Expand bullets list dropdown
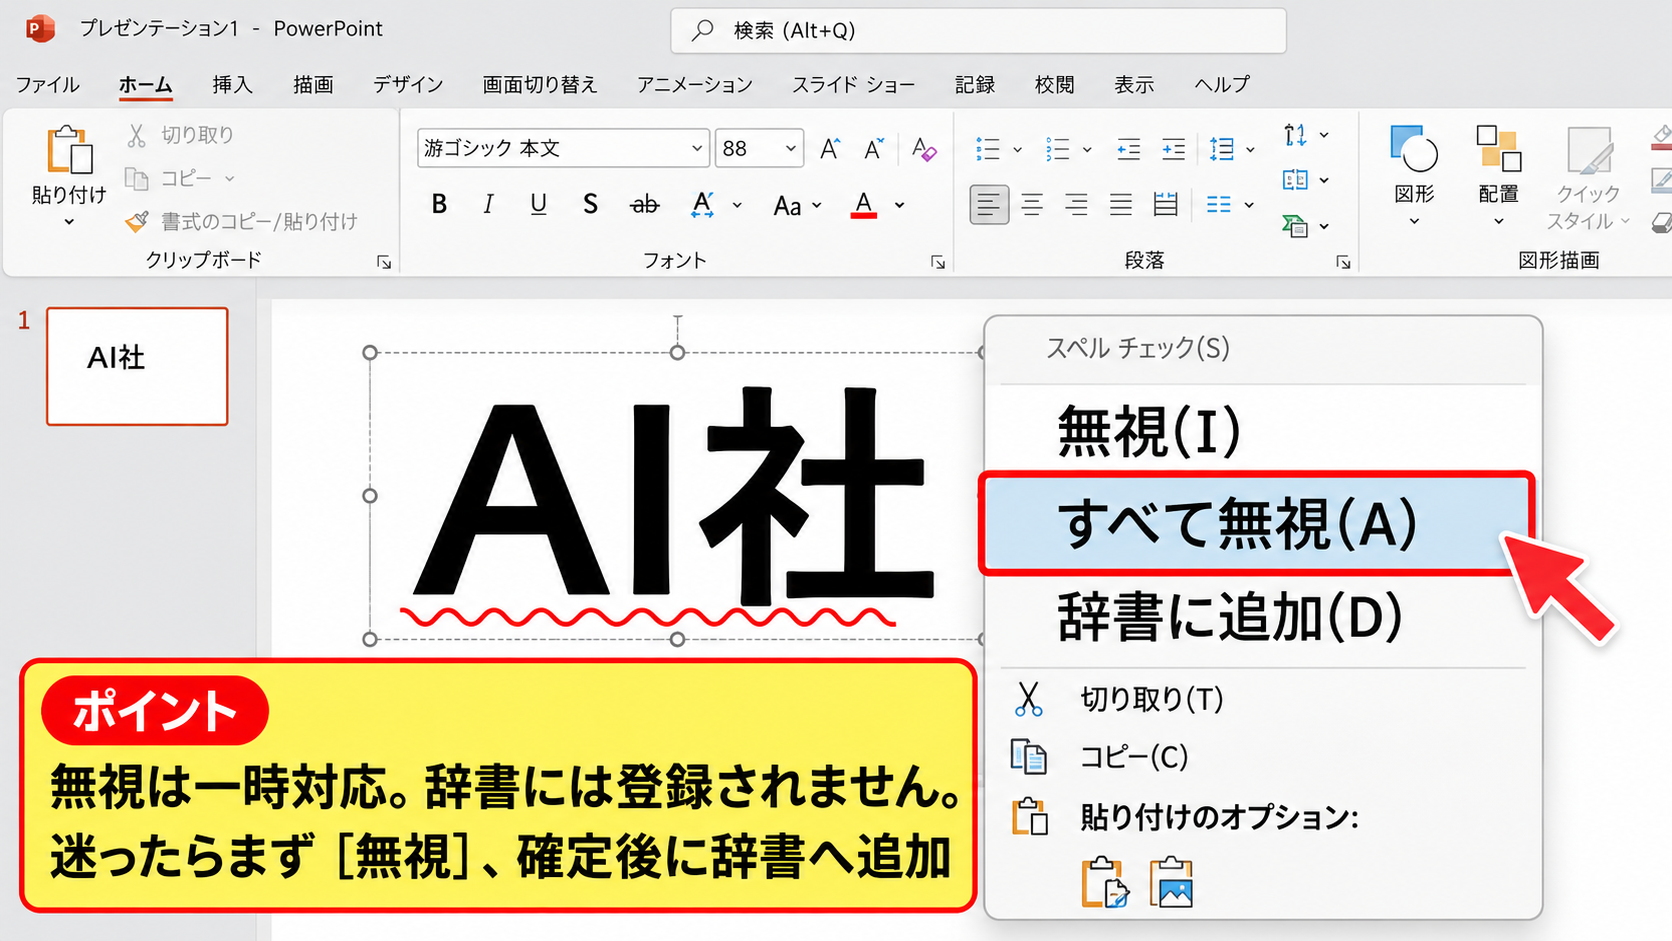Viewport: 1672px width, 941px height. 1018,150
